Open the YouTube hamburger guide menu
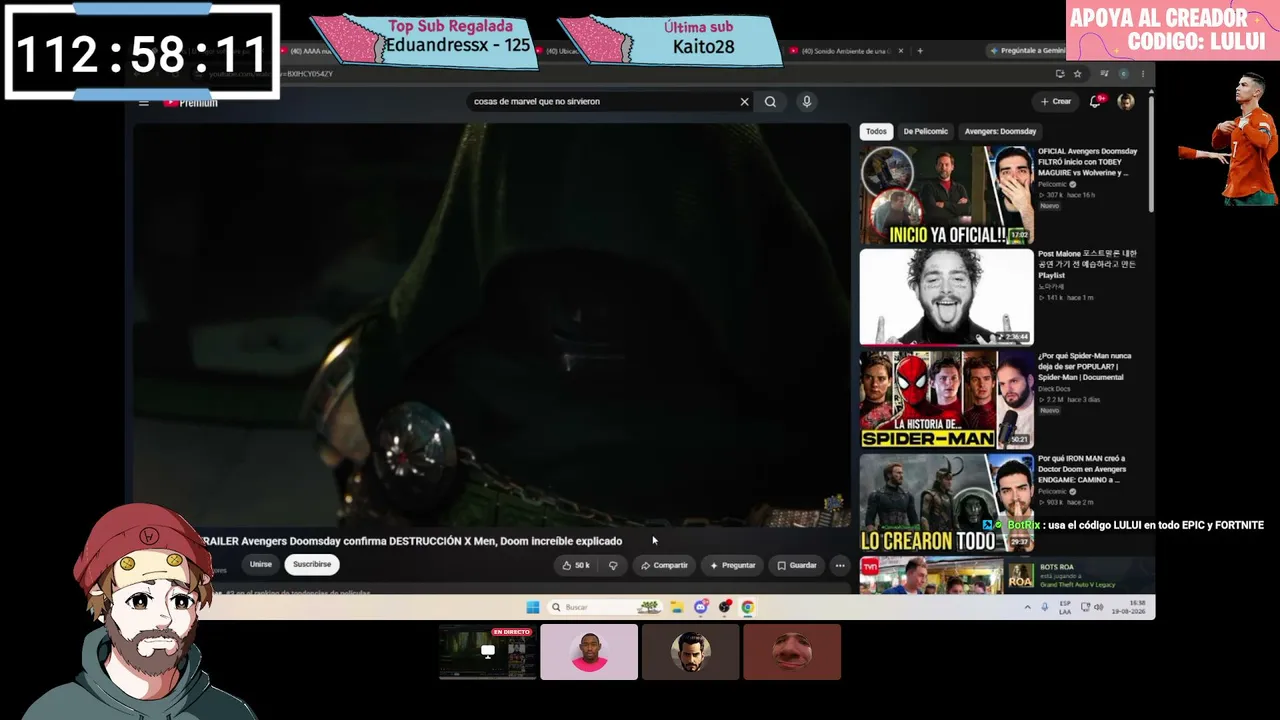The width and height of the screenshot is (1280, 720). pos(144,102)
